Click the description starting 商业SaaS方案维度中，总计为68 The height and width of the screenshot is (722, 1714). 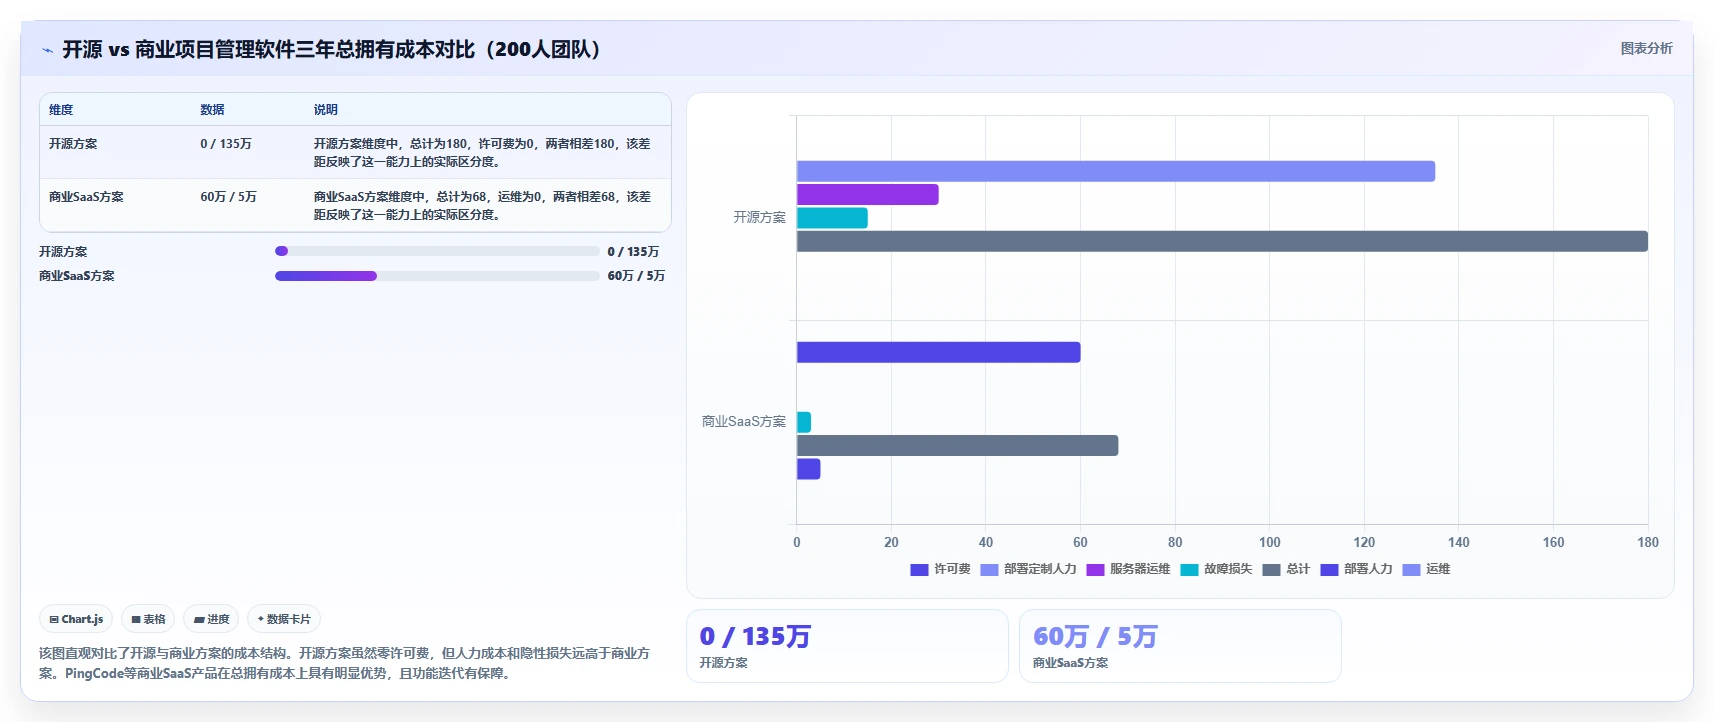482,205
